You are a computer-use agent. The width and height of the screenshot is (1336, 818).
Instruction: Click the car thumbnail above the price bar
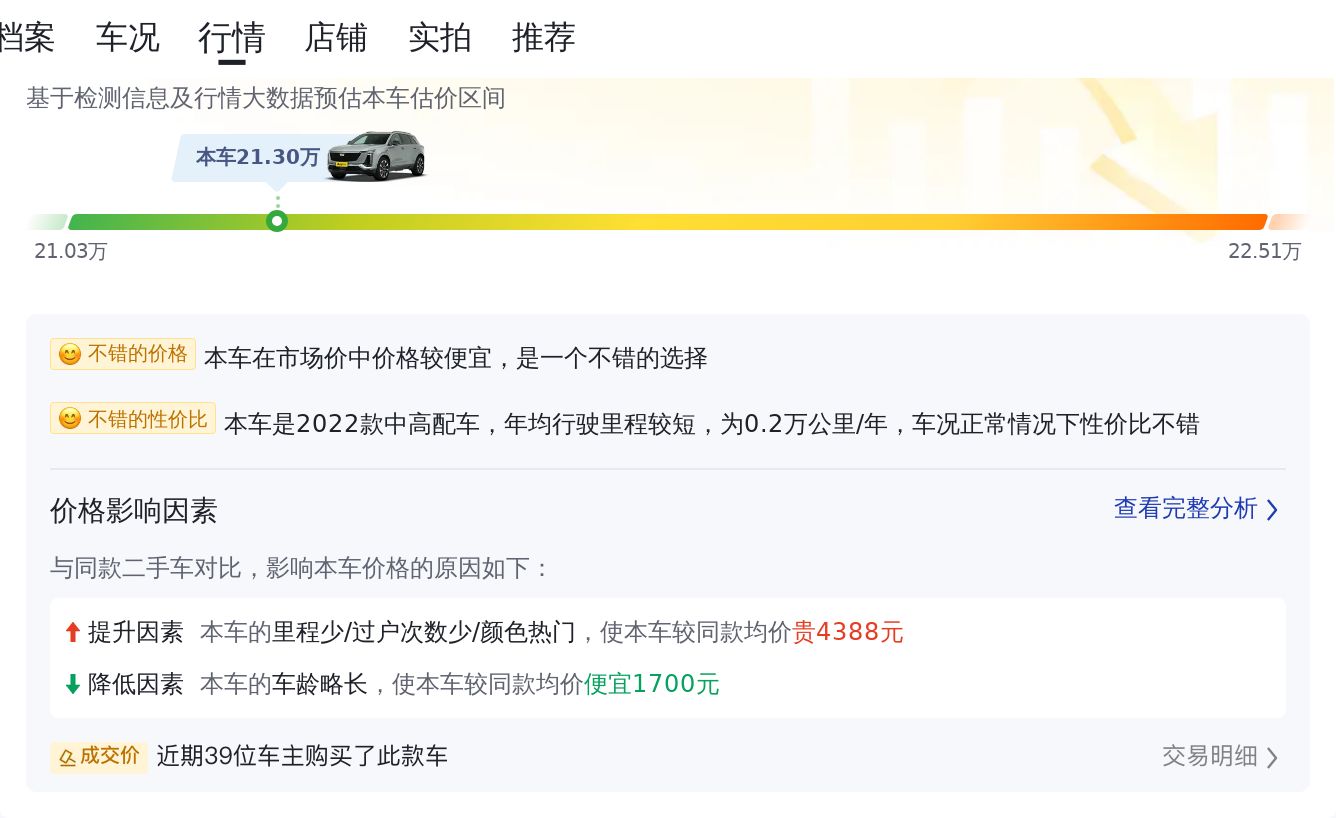(x=377, y=155)
